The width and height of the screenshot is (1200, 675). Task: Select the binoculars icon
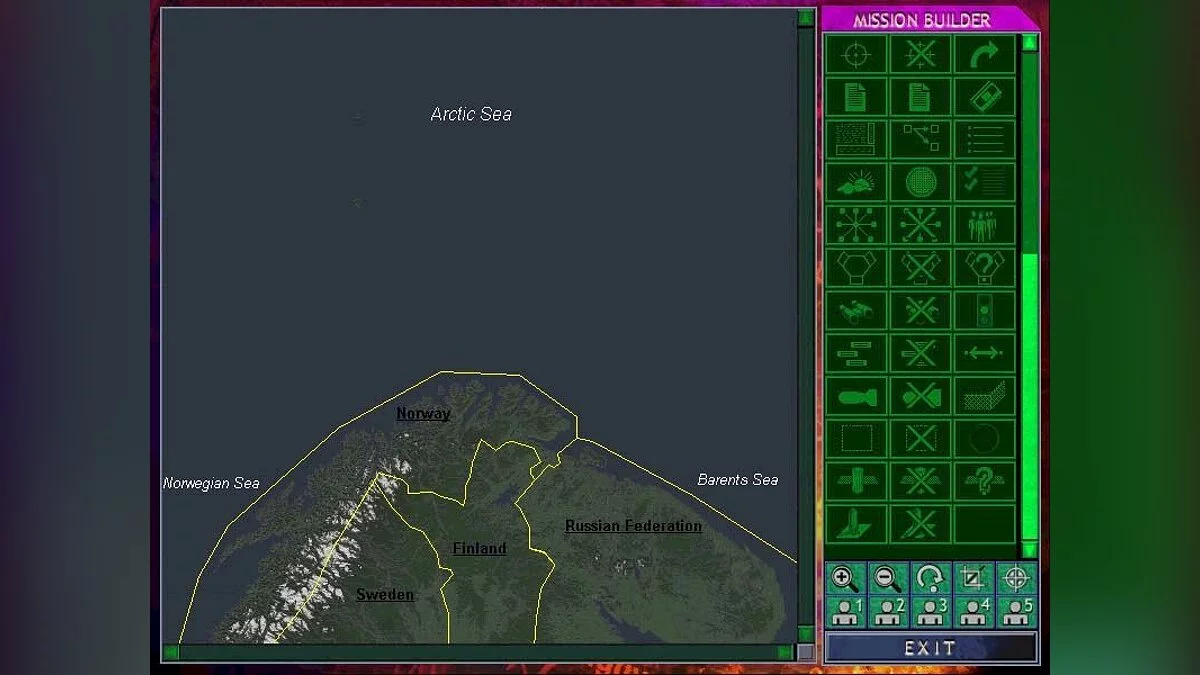[x=856, y=310]
